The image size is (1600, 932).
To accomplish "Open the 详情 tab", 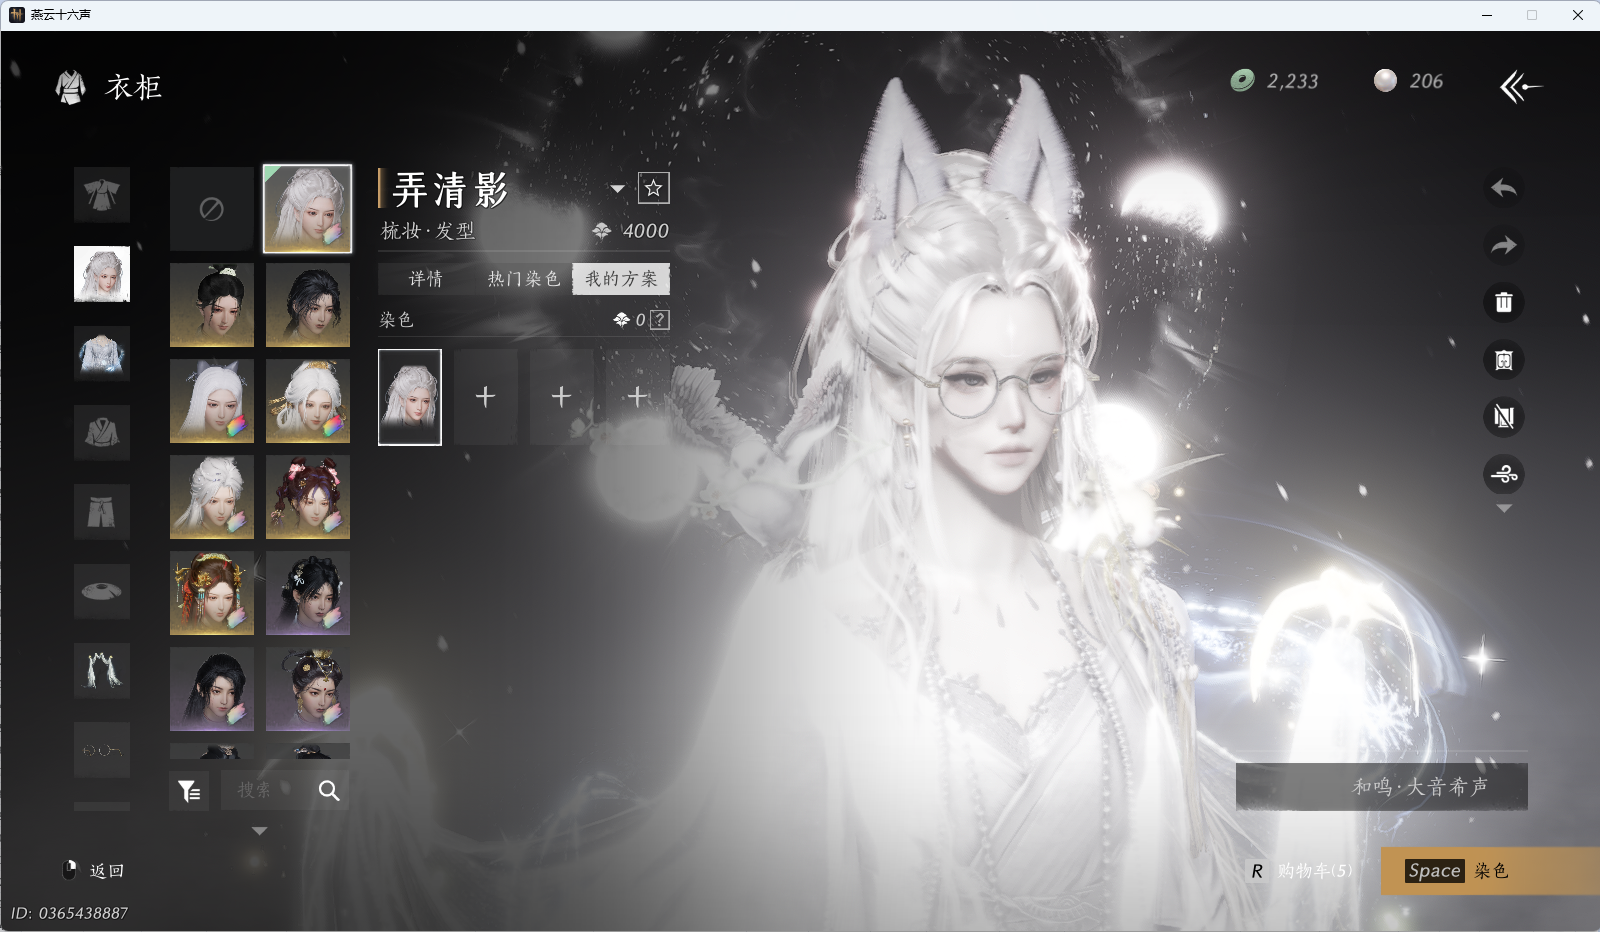I will pyautogui.click(x=428, y=279).
